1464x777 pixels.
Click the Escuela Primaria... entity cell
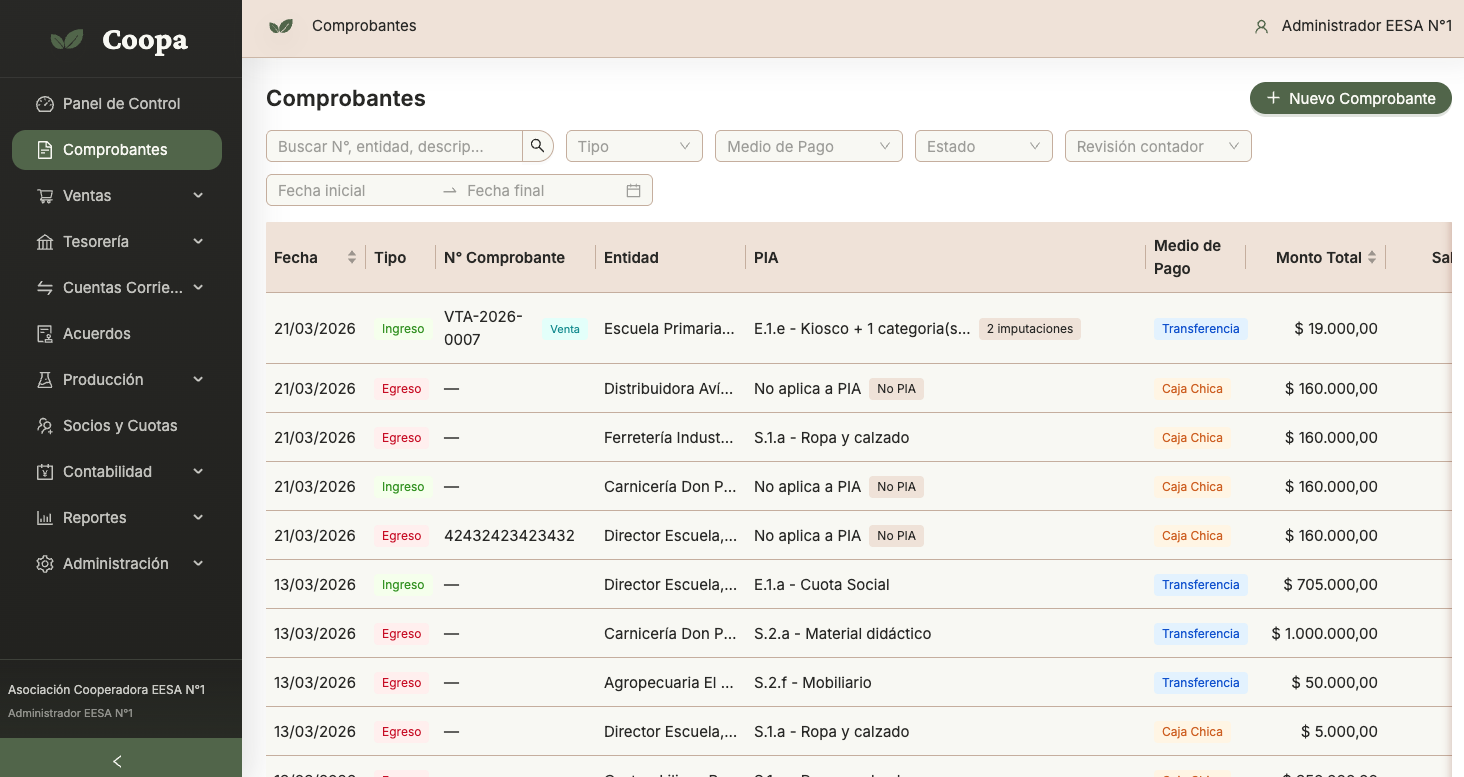(x=670, y=328)
